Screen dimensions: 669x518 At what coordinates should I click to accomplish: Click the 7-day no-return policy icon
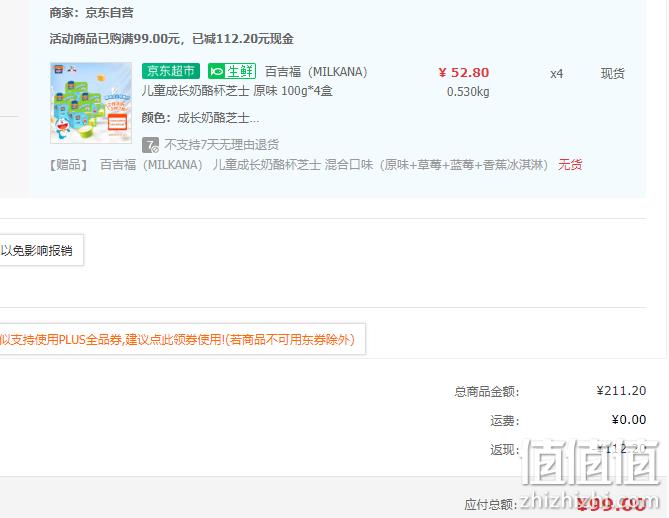tap(150, 145)
